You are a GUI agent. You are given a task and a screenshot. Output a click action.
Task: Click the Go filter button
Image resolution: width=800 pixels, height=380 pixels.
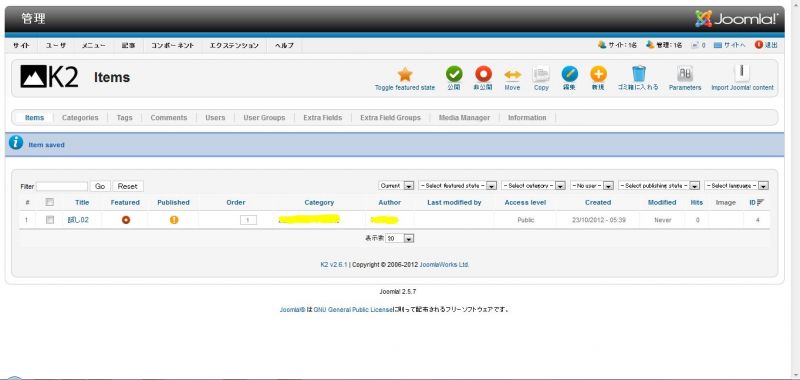[100, 186]
